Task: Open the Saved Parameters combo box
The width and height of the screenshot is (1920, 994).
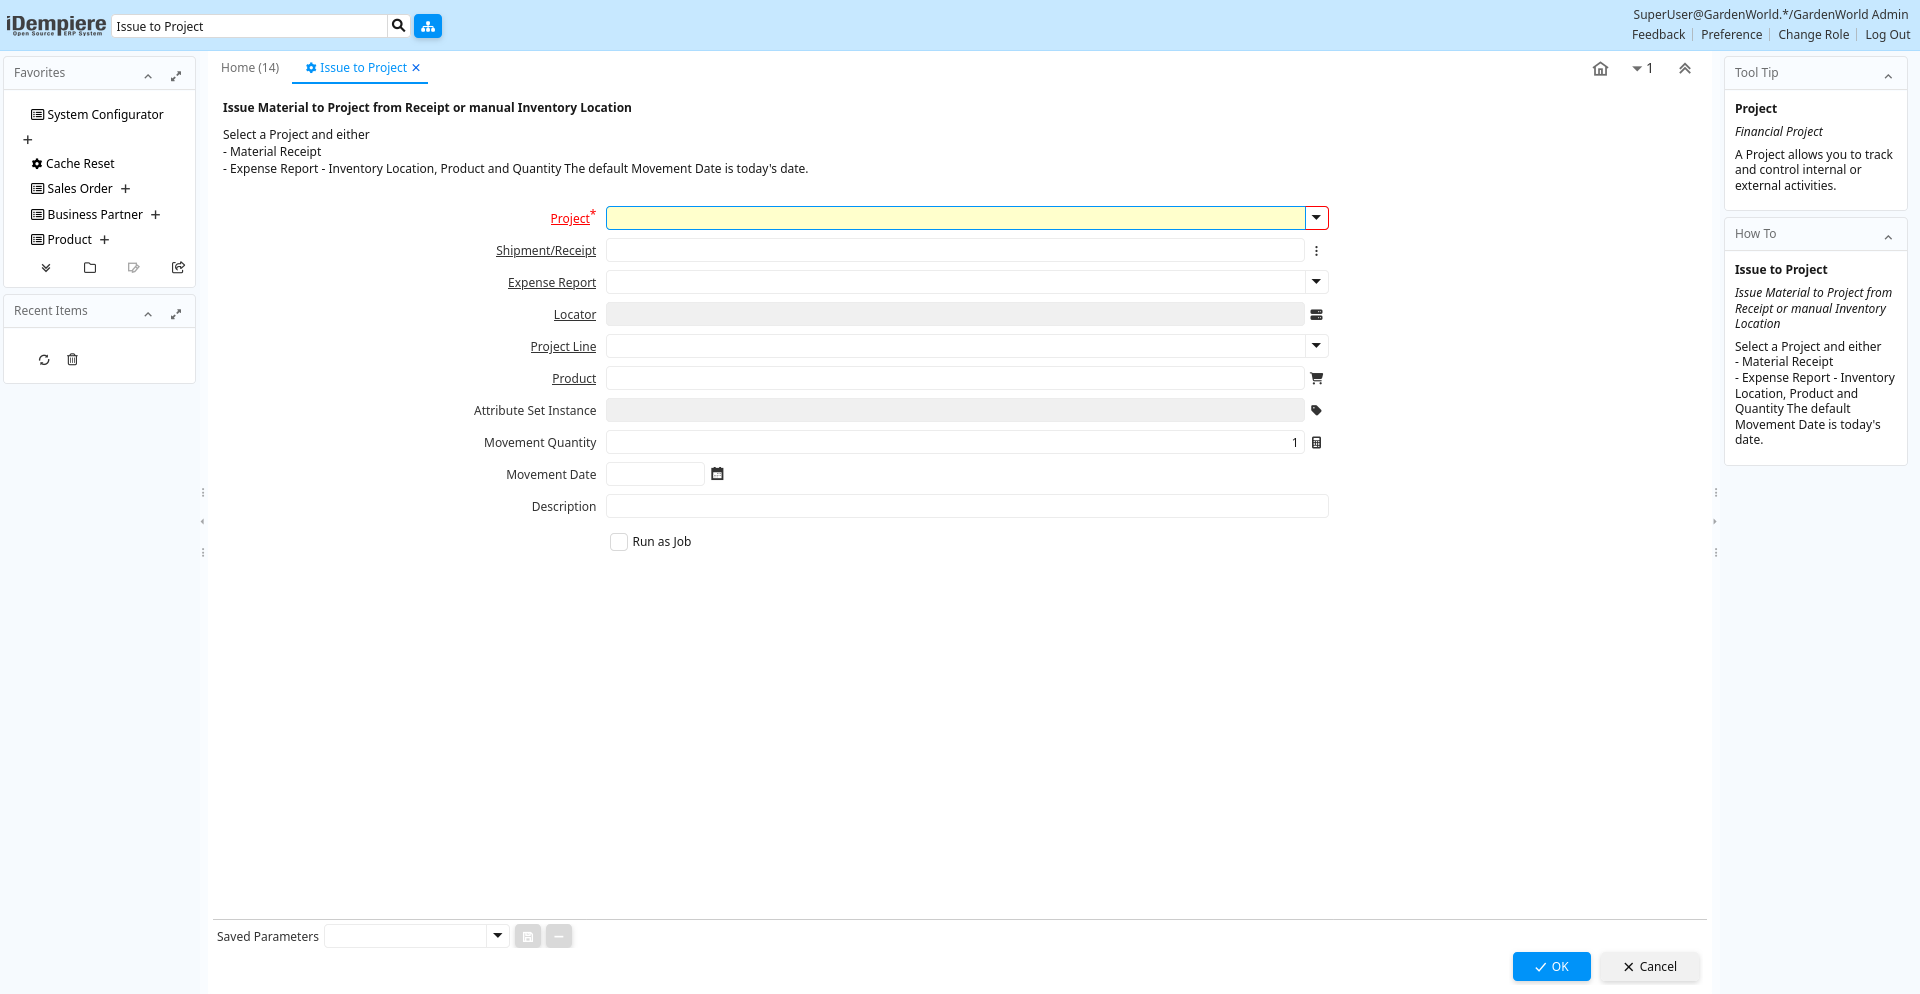Action: tap(497, 936)
